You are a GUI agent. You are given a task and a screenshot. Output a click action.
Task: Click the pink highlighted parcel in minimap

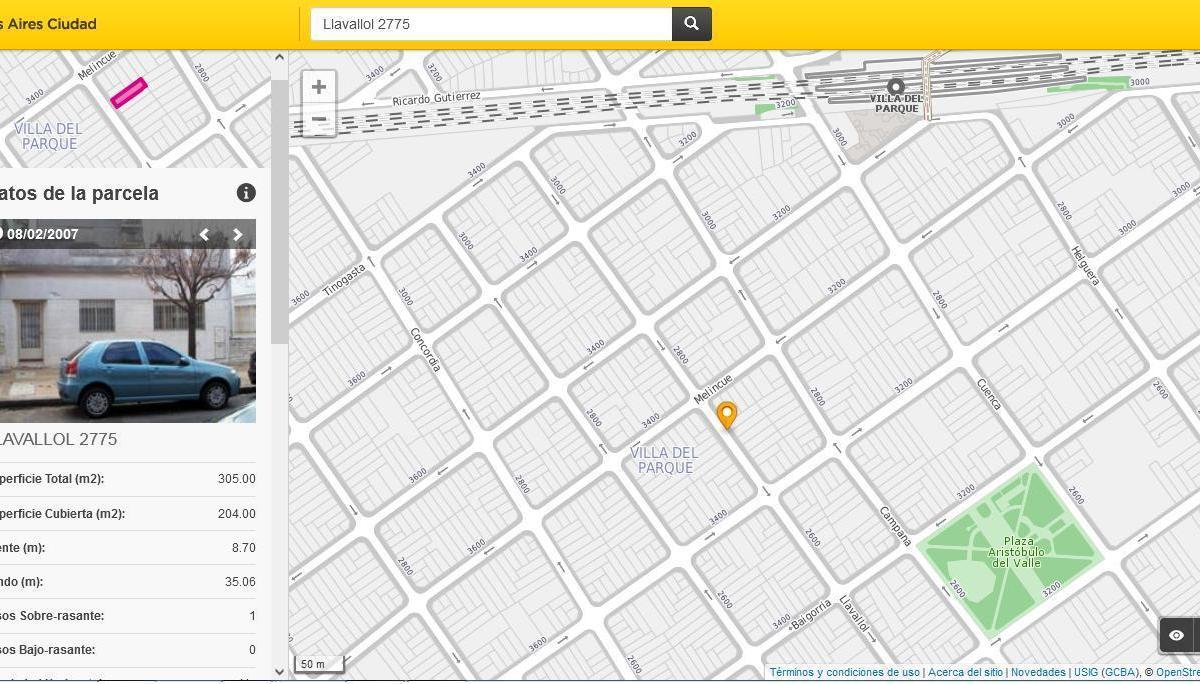pos(129,93)
